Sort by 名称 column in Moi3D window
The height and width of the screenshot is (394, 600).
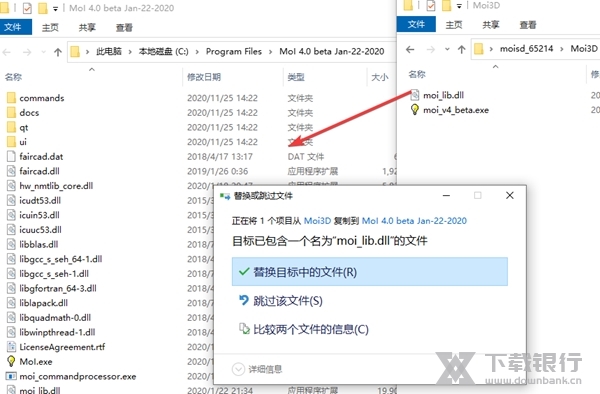[x=417, y=74]
